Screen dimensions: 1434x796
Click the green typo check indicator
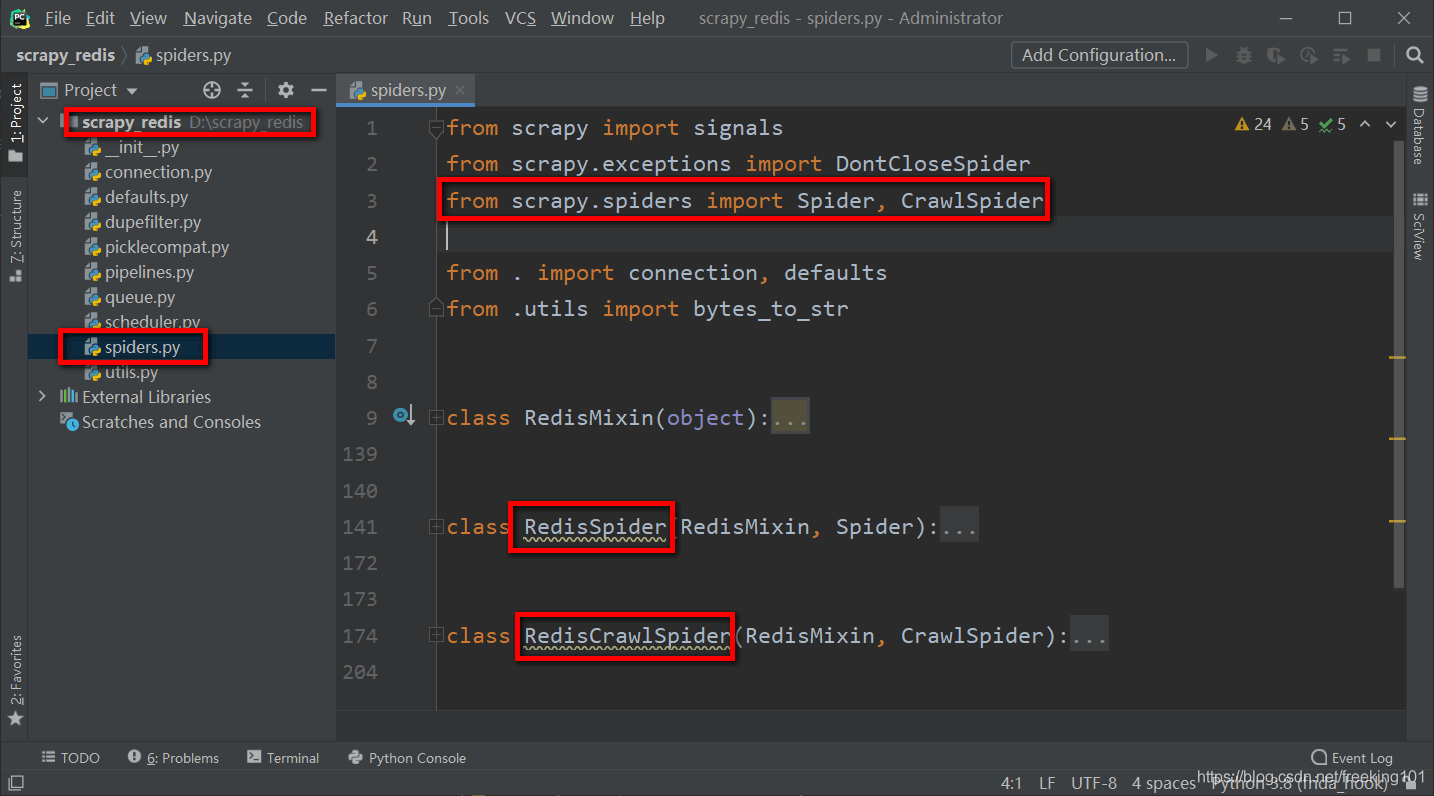(x=1333, y=125)
